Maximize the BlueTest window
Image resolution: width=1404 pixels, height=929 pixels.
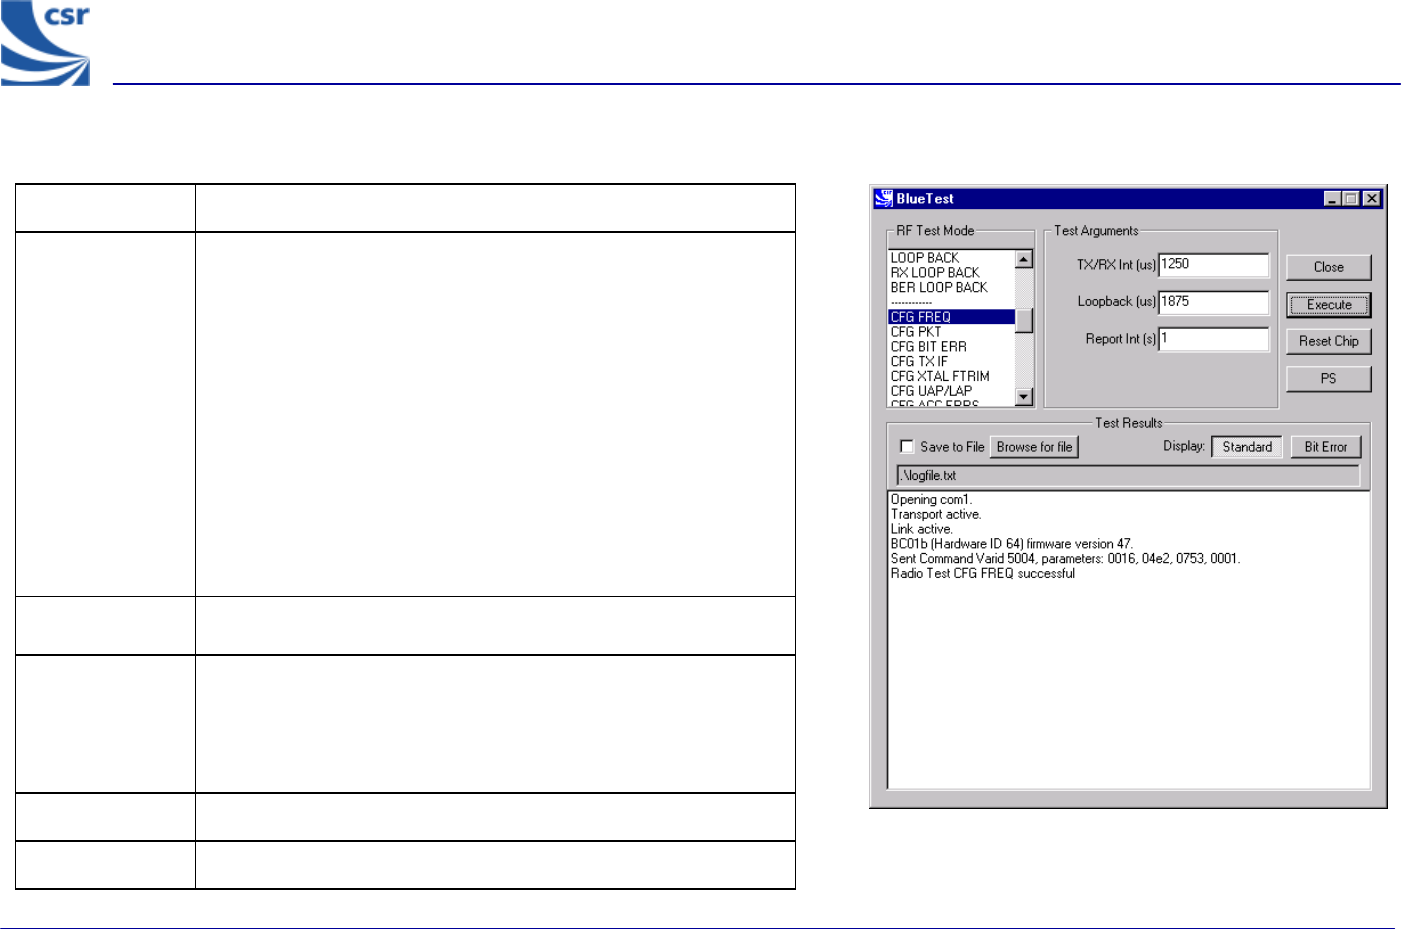coord(1350,199)
